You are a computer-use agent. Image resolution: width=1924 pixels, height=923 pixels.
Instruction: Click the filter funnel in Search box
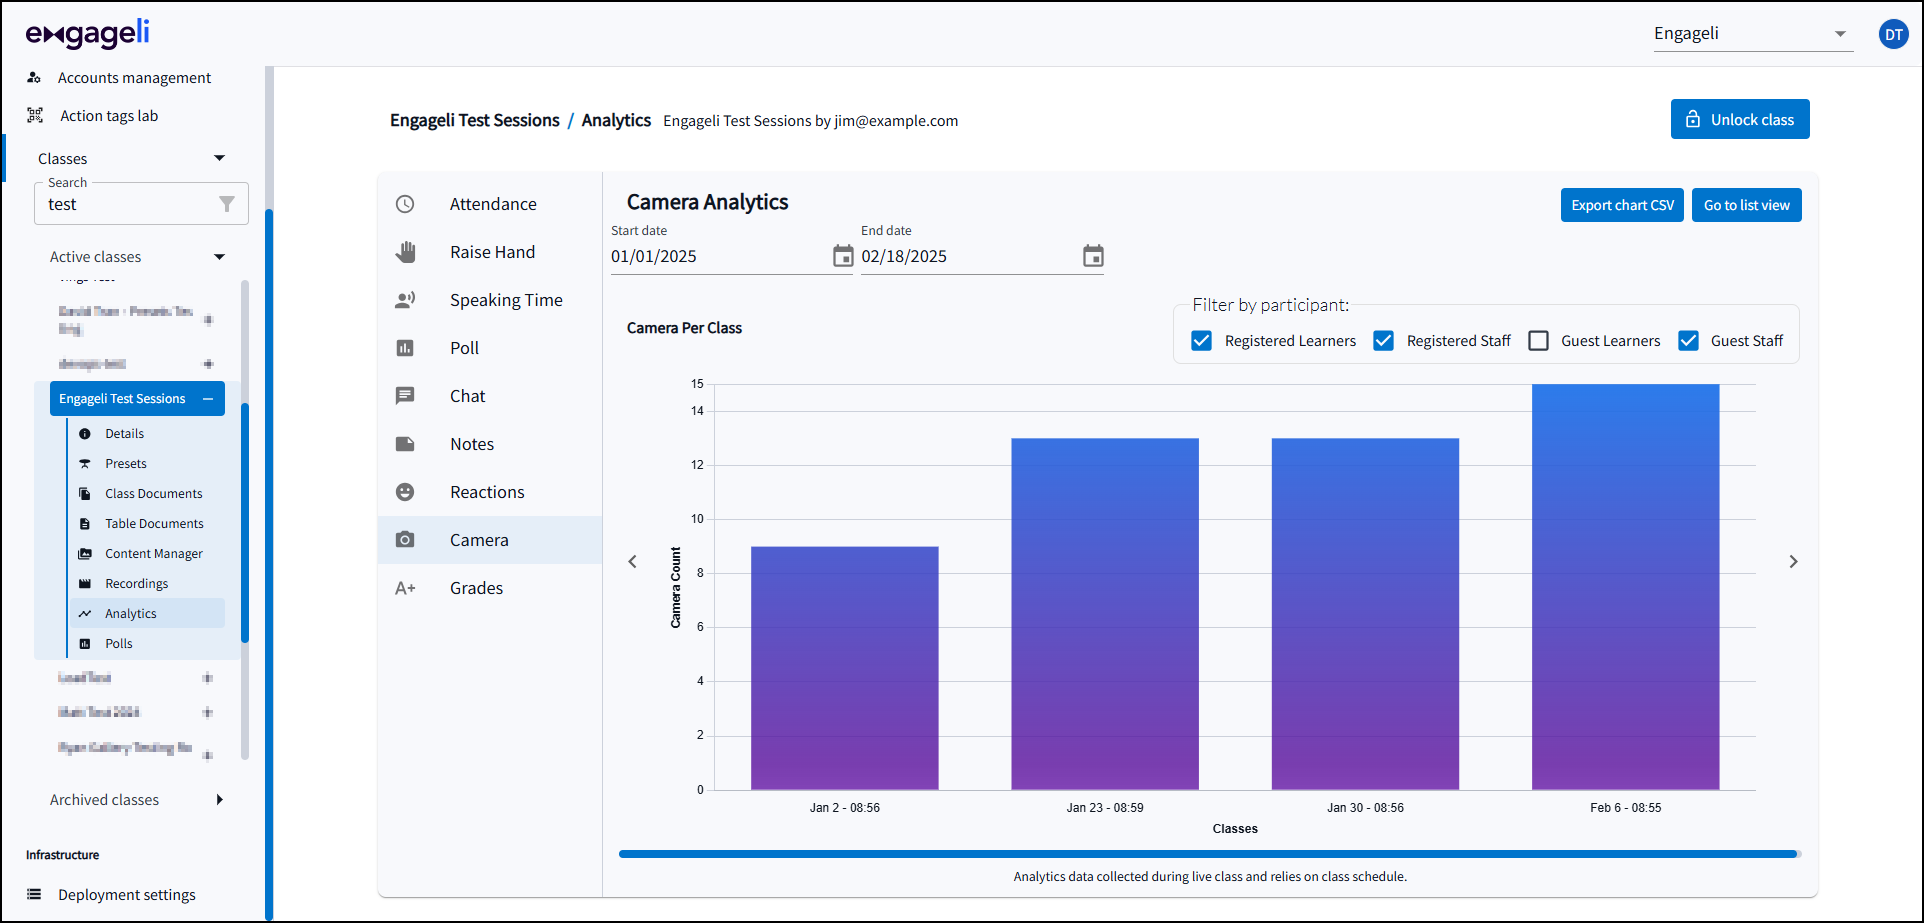(227, 204)
